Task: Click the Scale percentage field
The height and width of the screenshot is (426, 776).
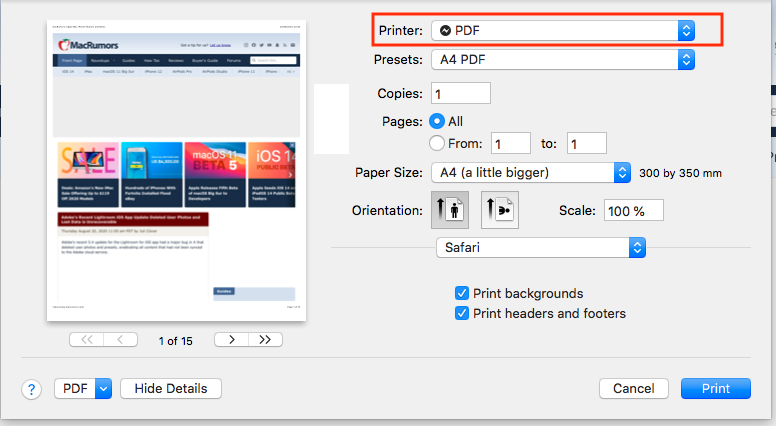Action: tap(633, 211)
